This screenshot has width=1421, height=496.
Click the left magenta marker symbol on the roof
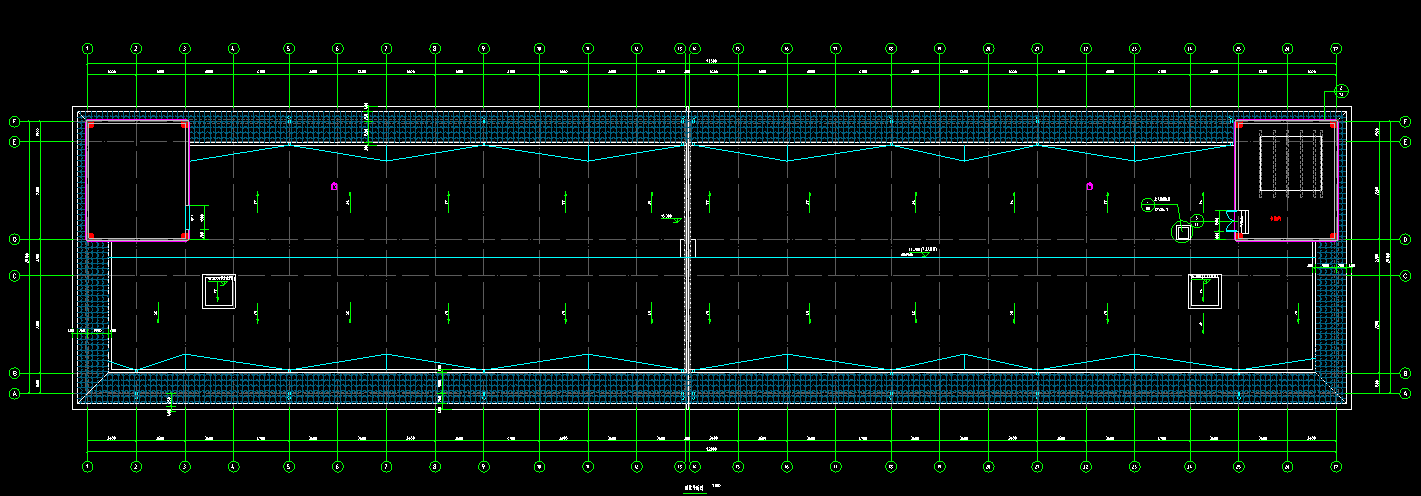(x=335, y=185)
